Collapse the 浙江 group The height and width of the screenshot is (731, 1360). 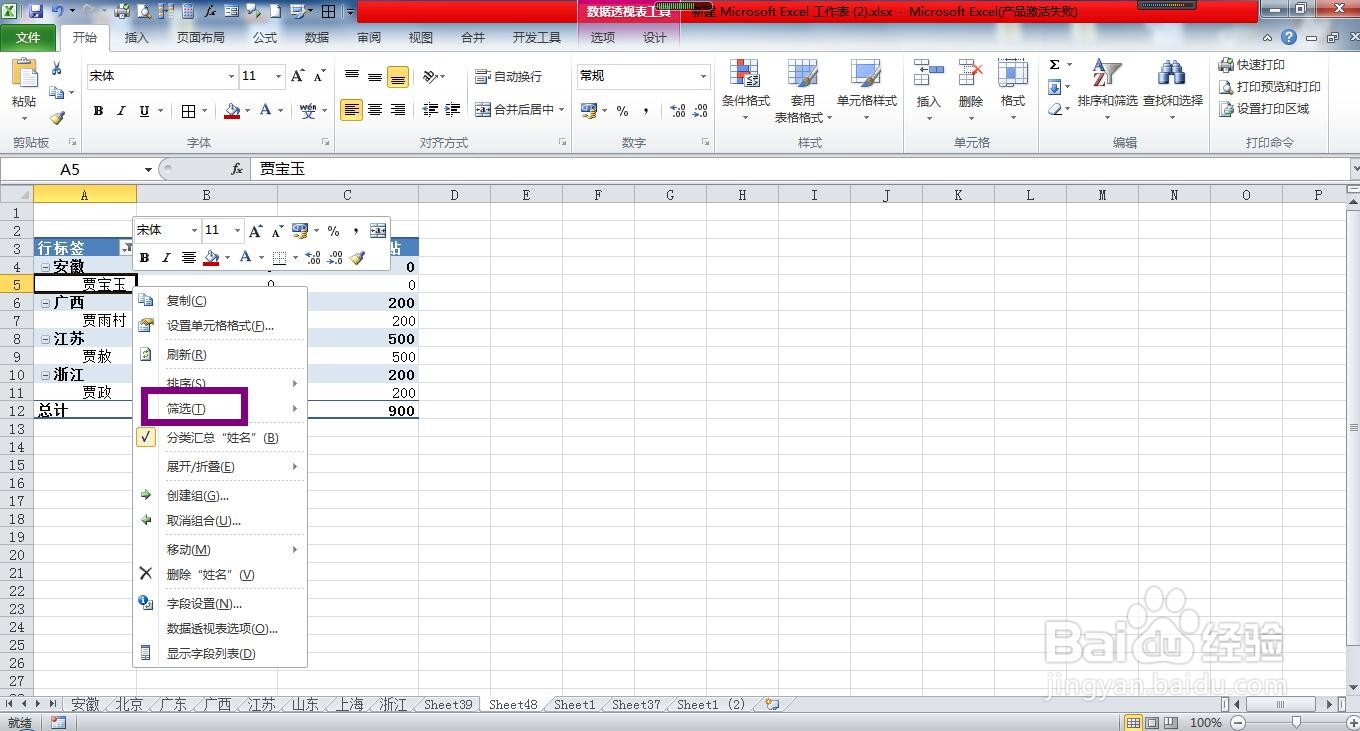point(46,375)
